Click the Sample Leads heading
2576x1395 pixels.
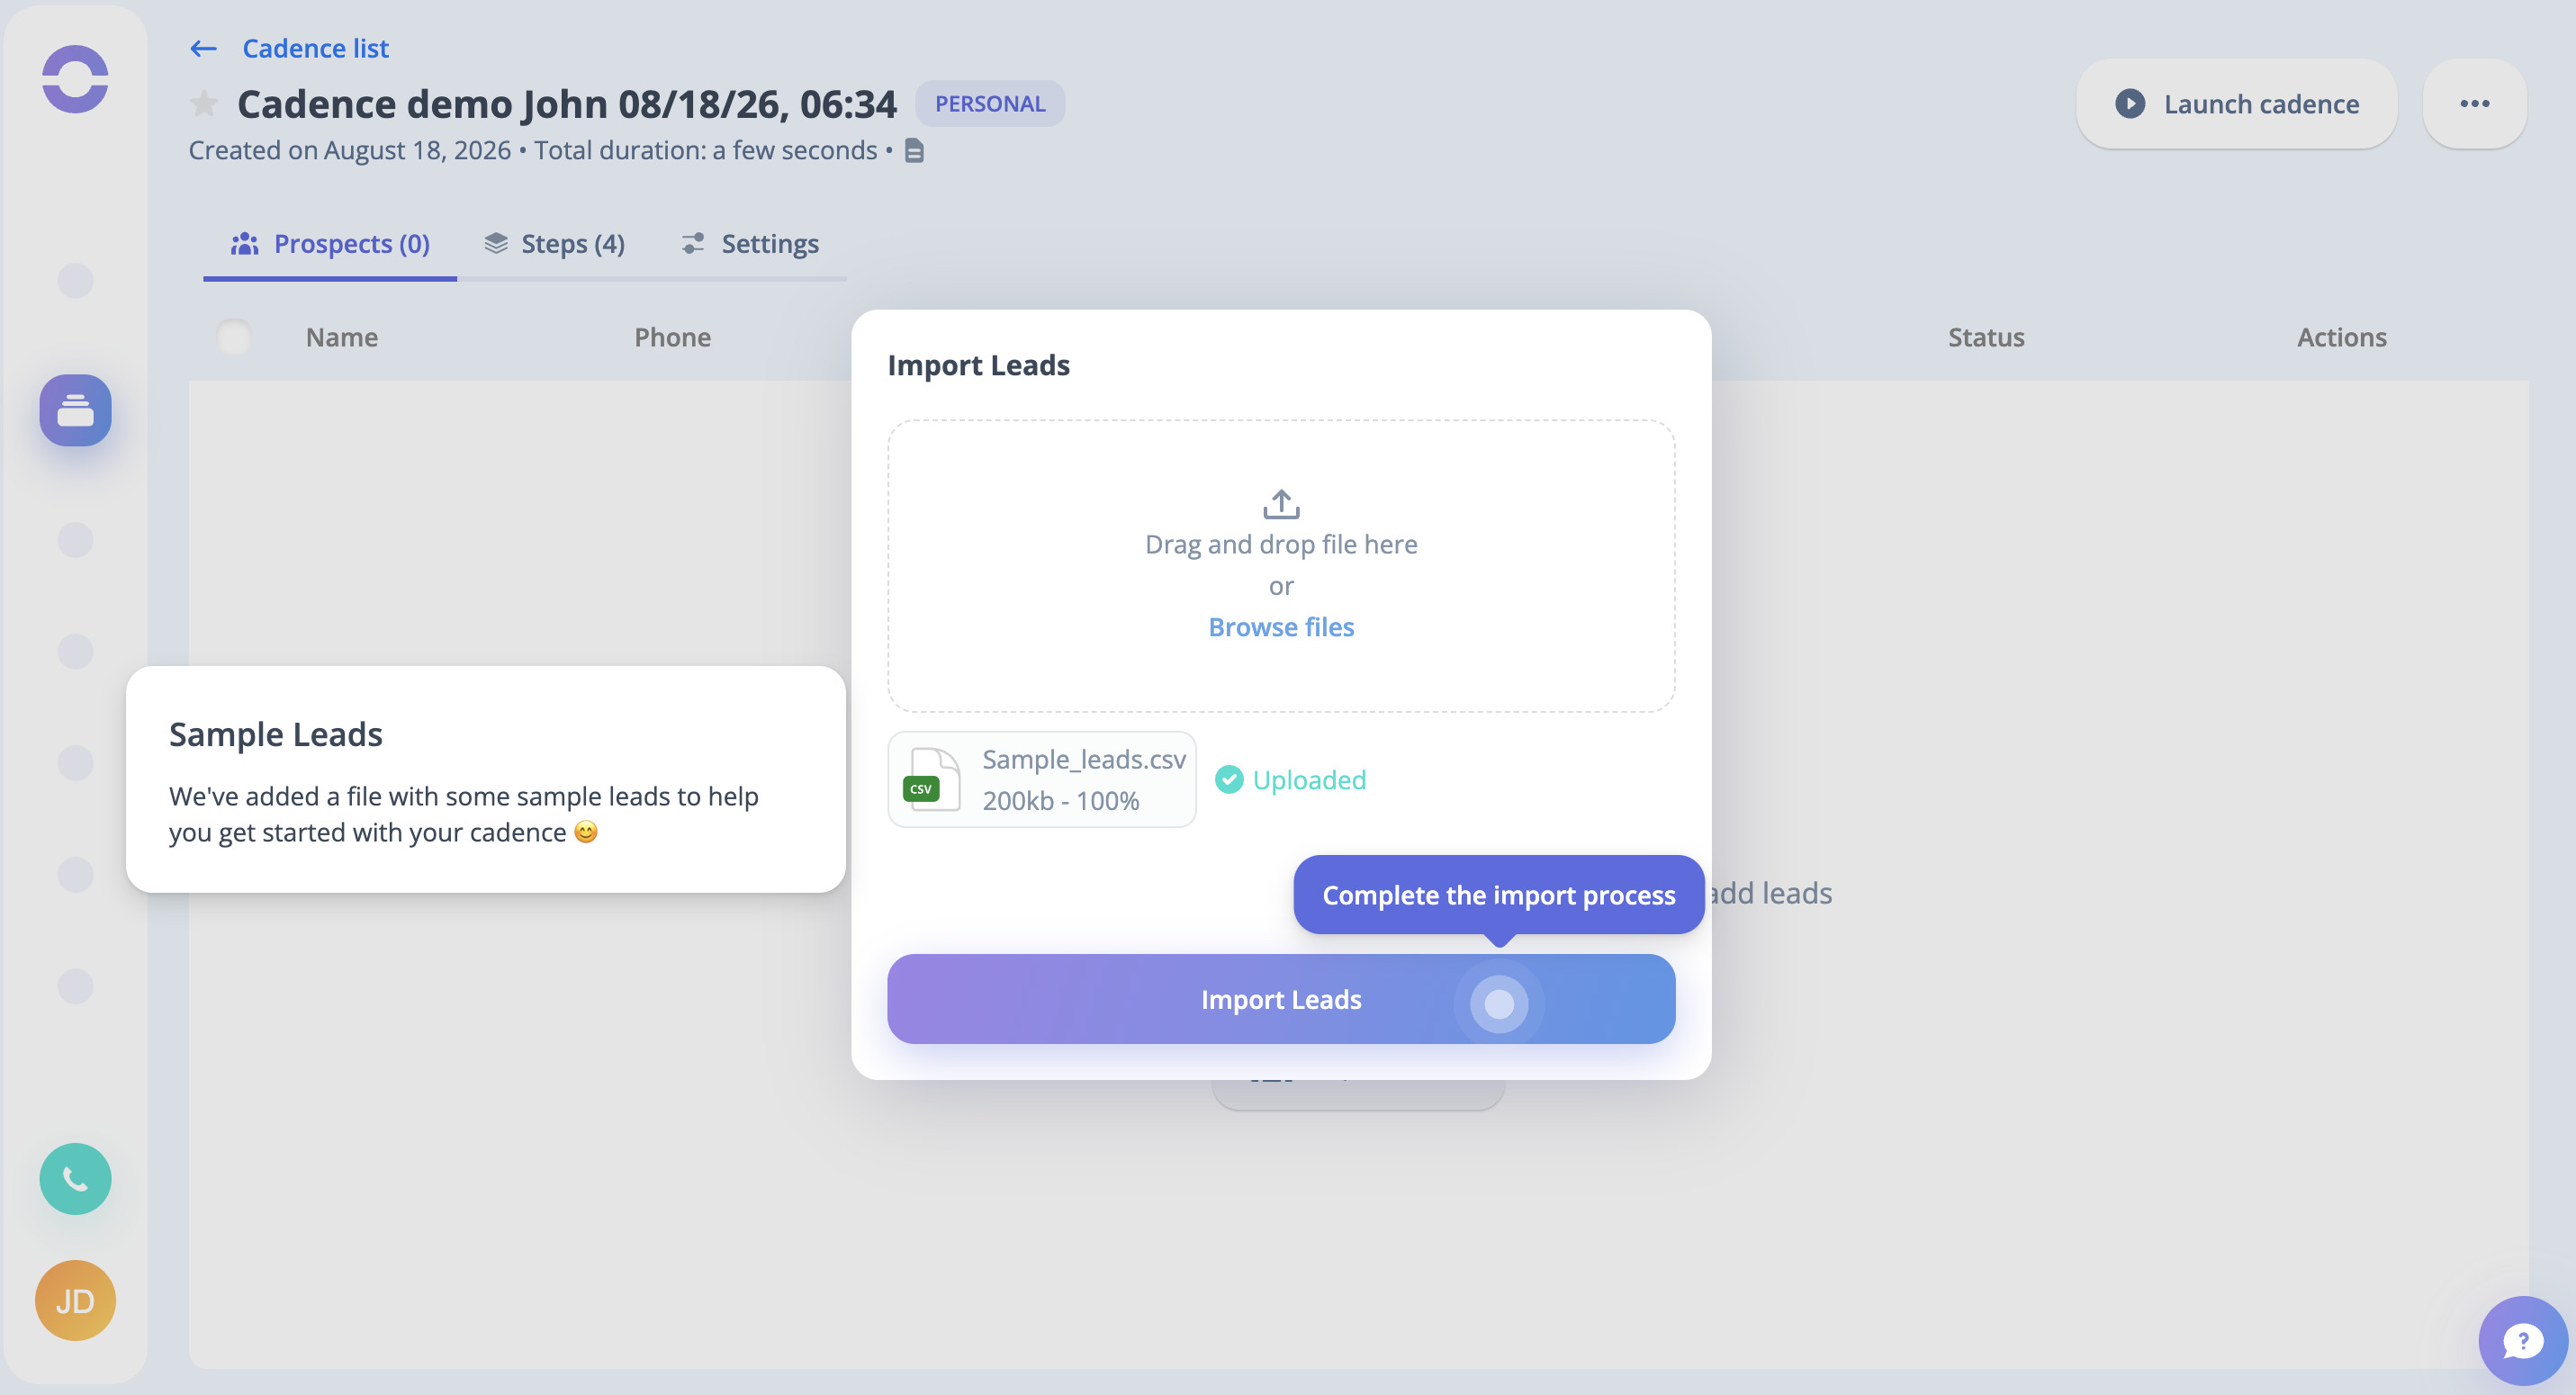coord(276,734)
